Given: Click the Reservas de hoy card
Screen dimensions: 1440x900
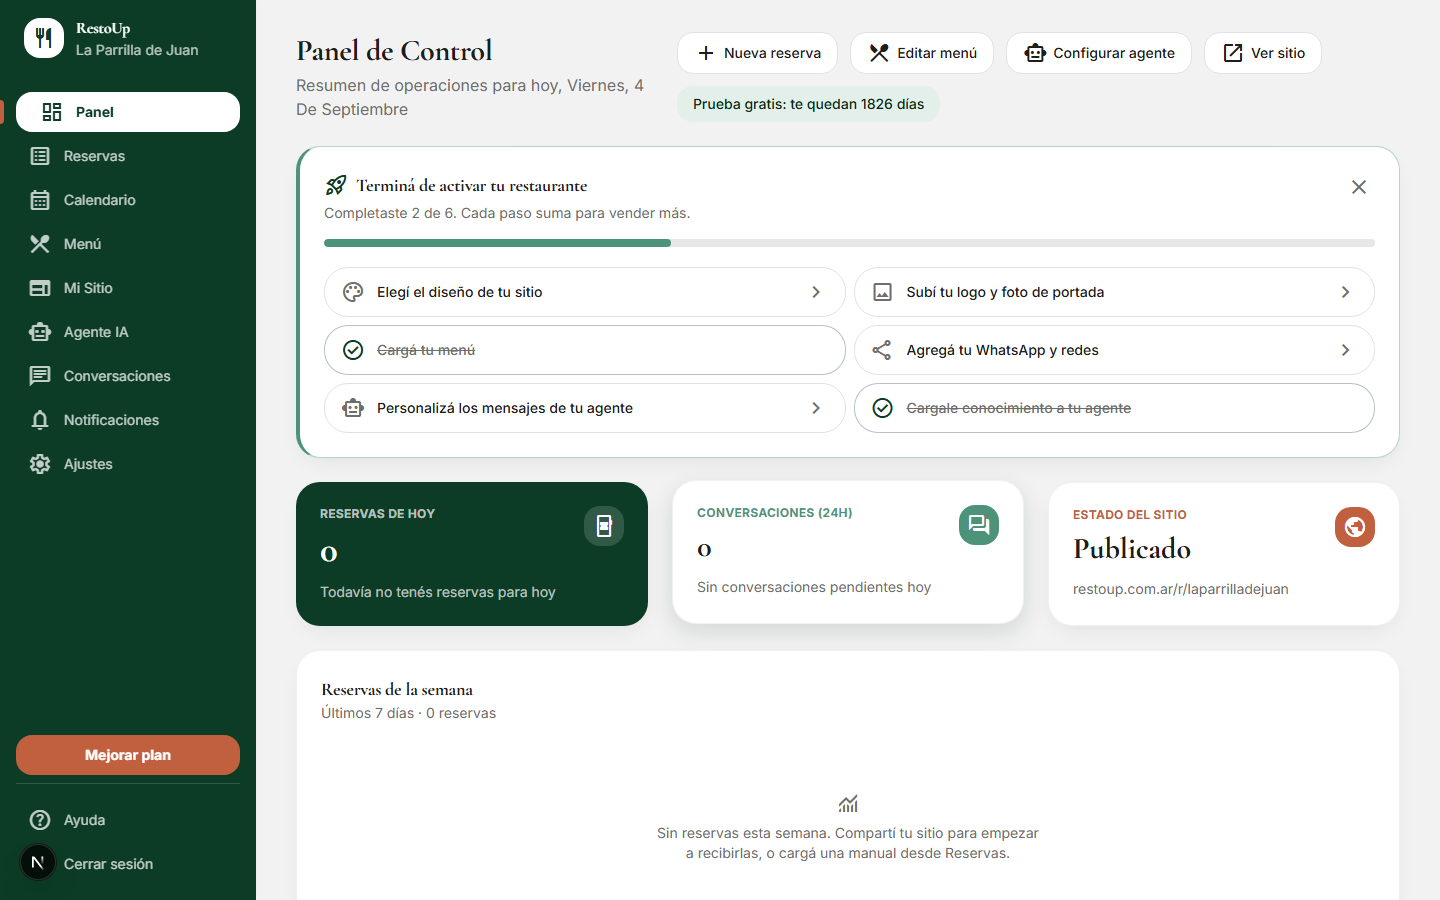Looking at the screenshot, I should coord(472,554).
